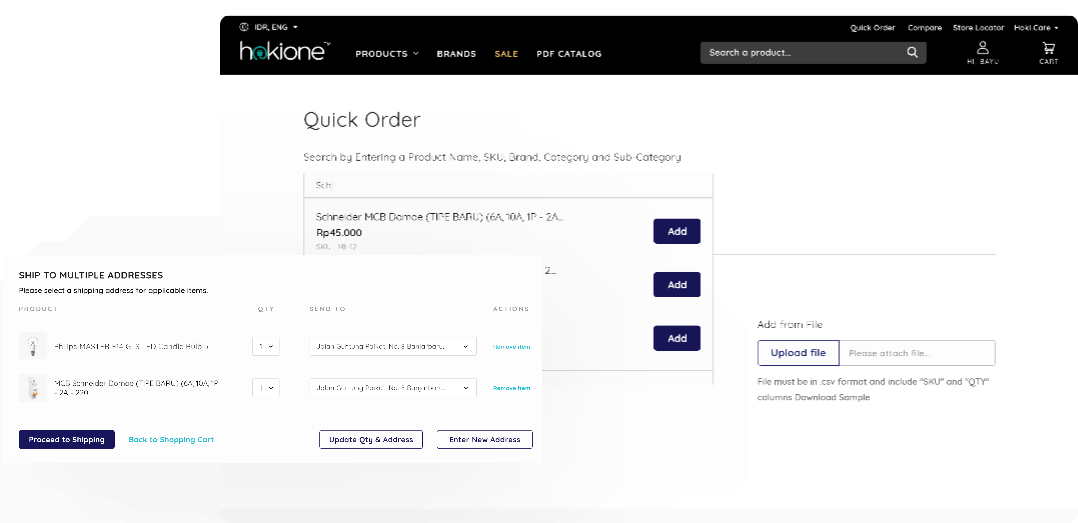Click the Hokione logo
Image resolution: width=1078 pixels, height=523 pixels.
click(284, 51)
